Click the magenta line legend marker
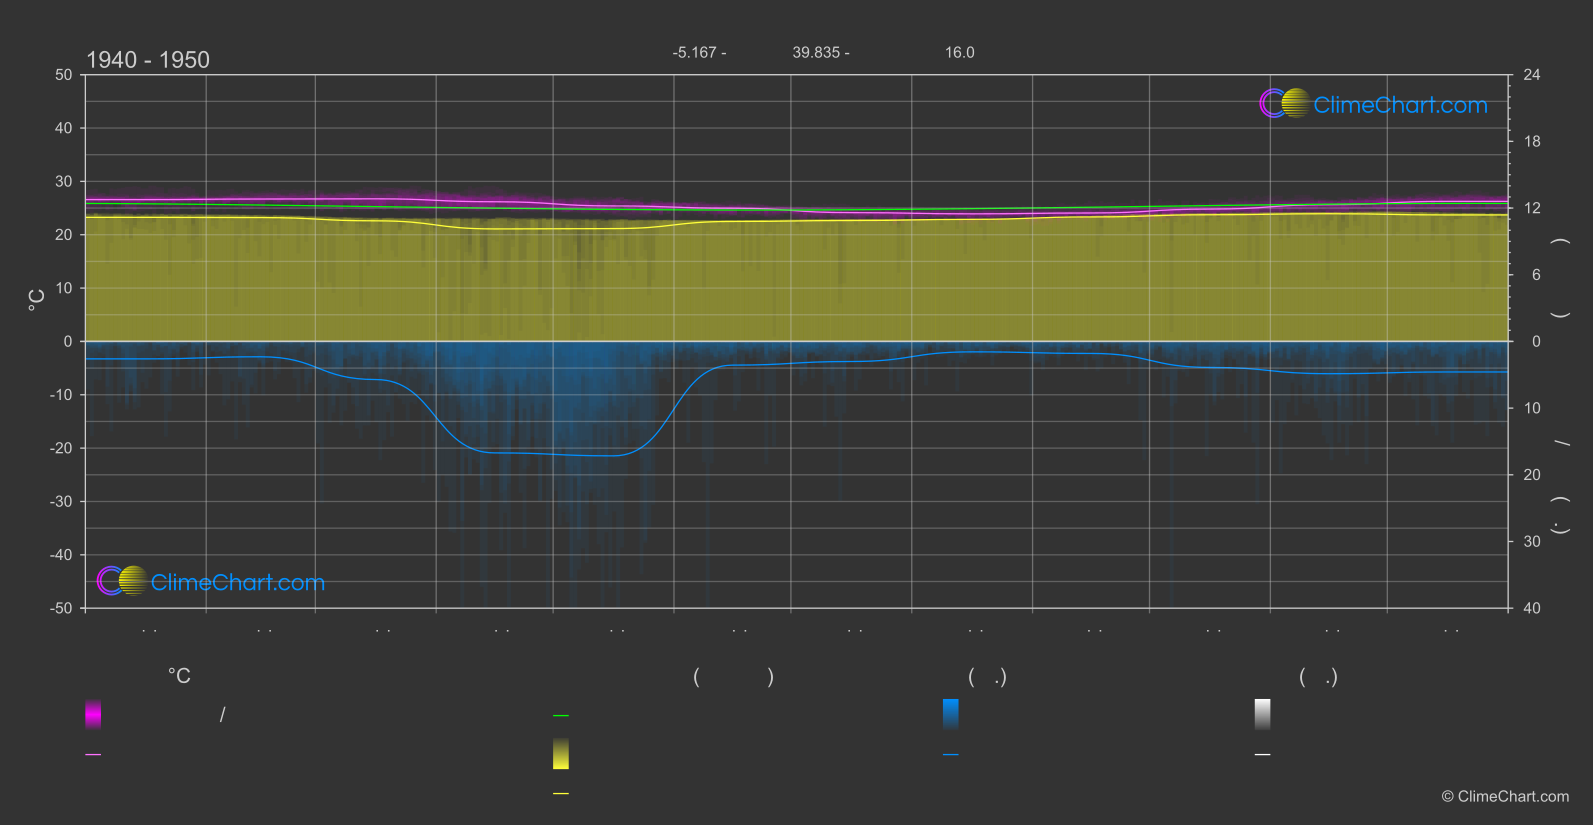1593x825 pixels. [93, 755]
